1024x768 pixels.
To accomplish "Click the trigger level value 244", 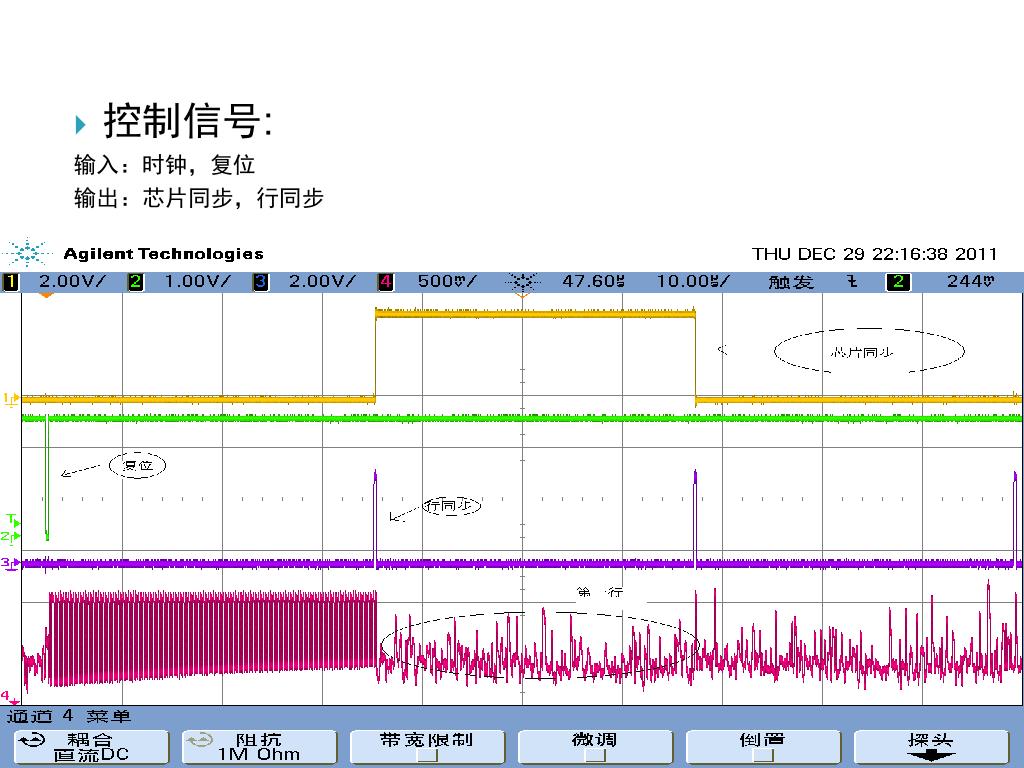I will tap(970, 281).
